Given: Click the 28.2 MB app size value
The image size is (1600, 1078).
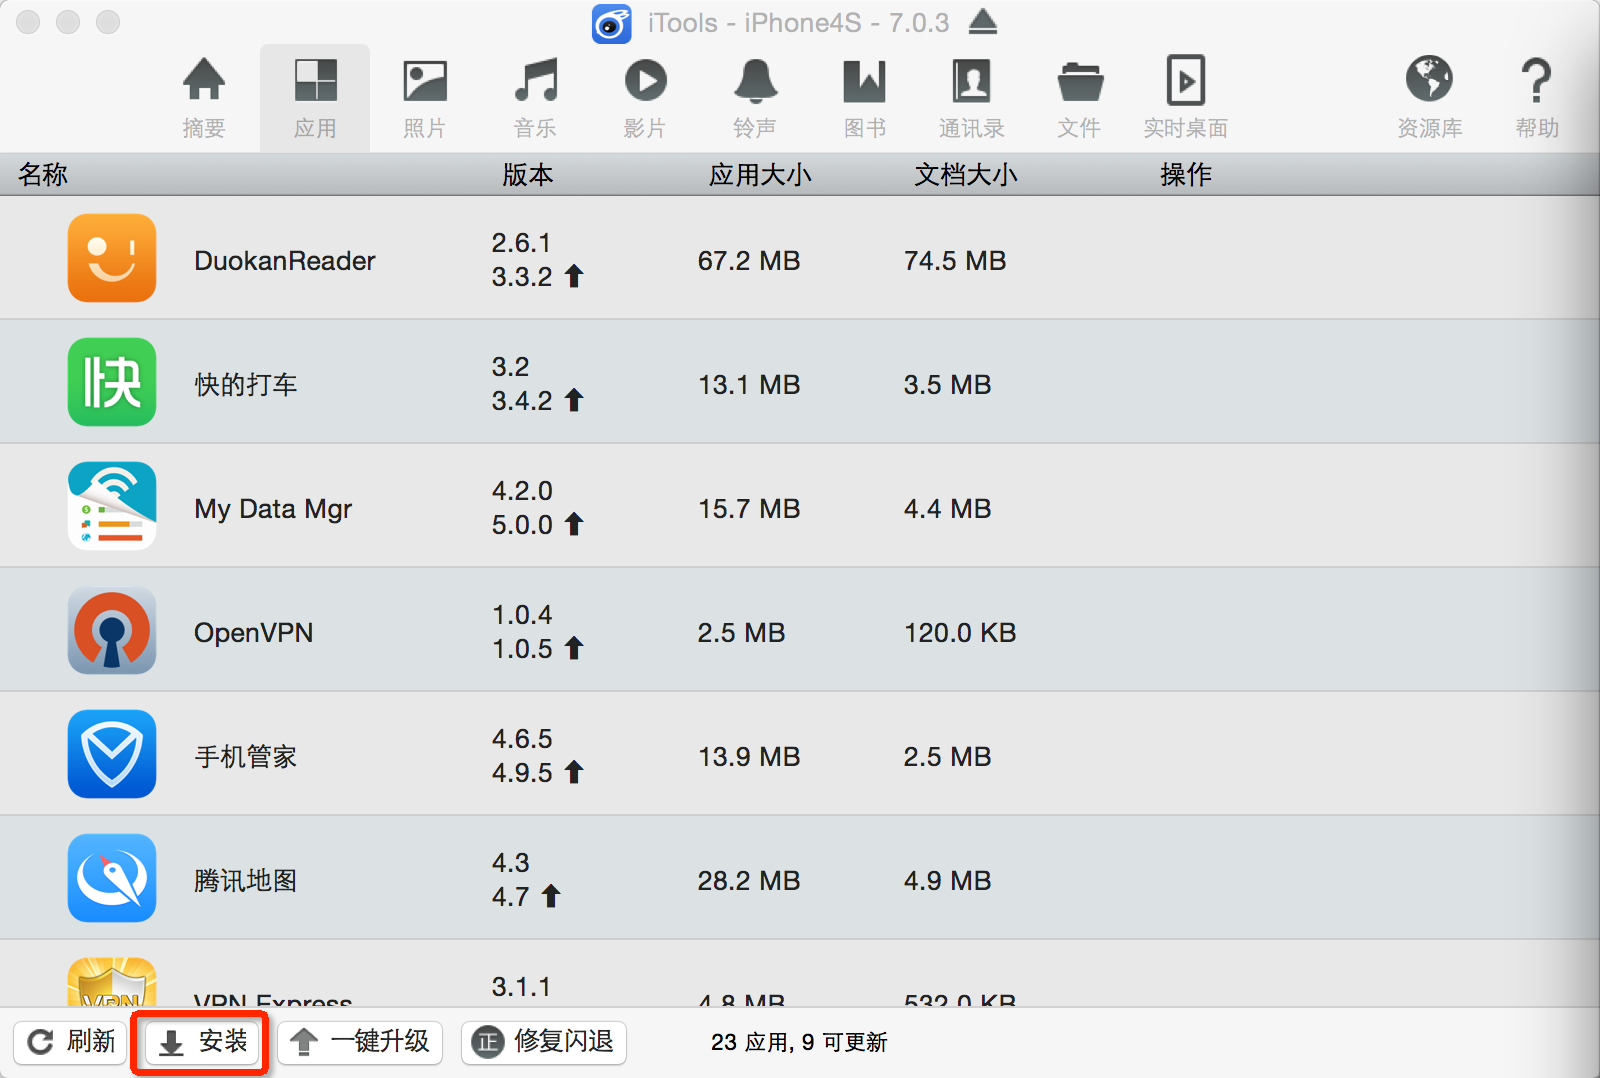Looking at the screenshot, I should pos(749,881).
